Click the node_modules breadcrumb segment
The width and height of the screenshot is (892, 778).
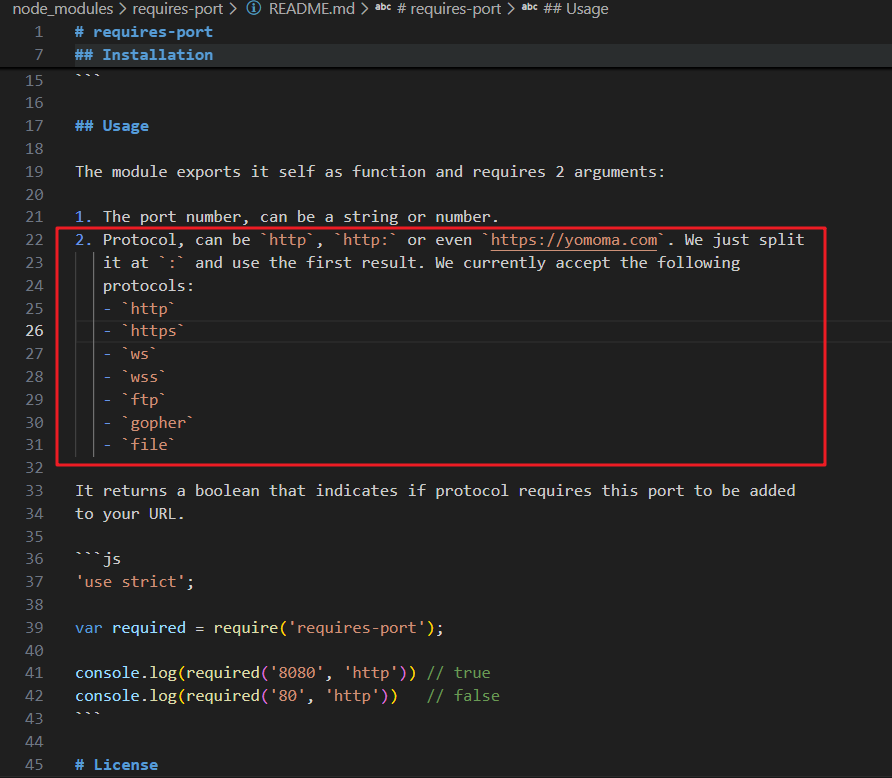63,9
